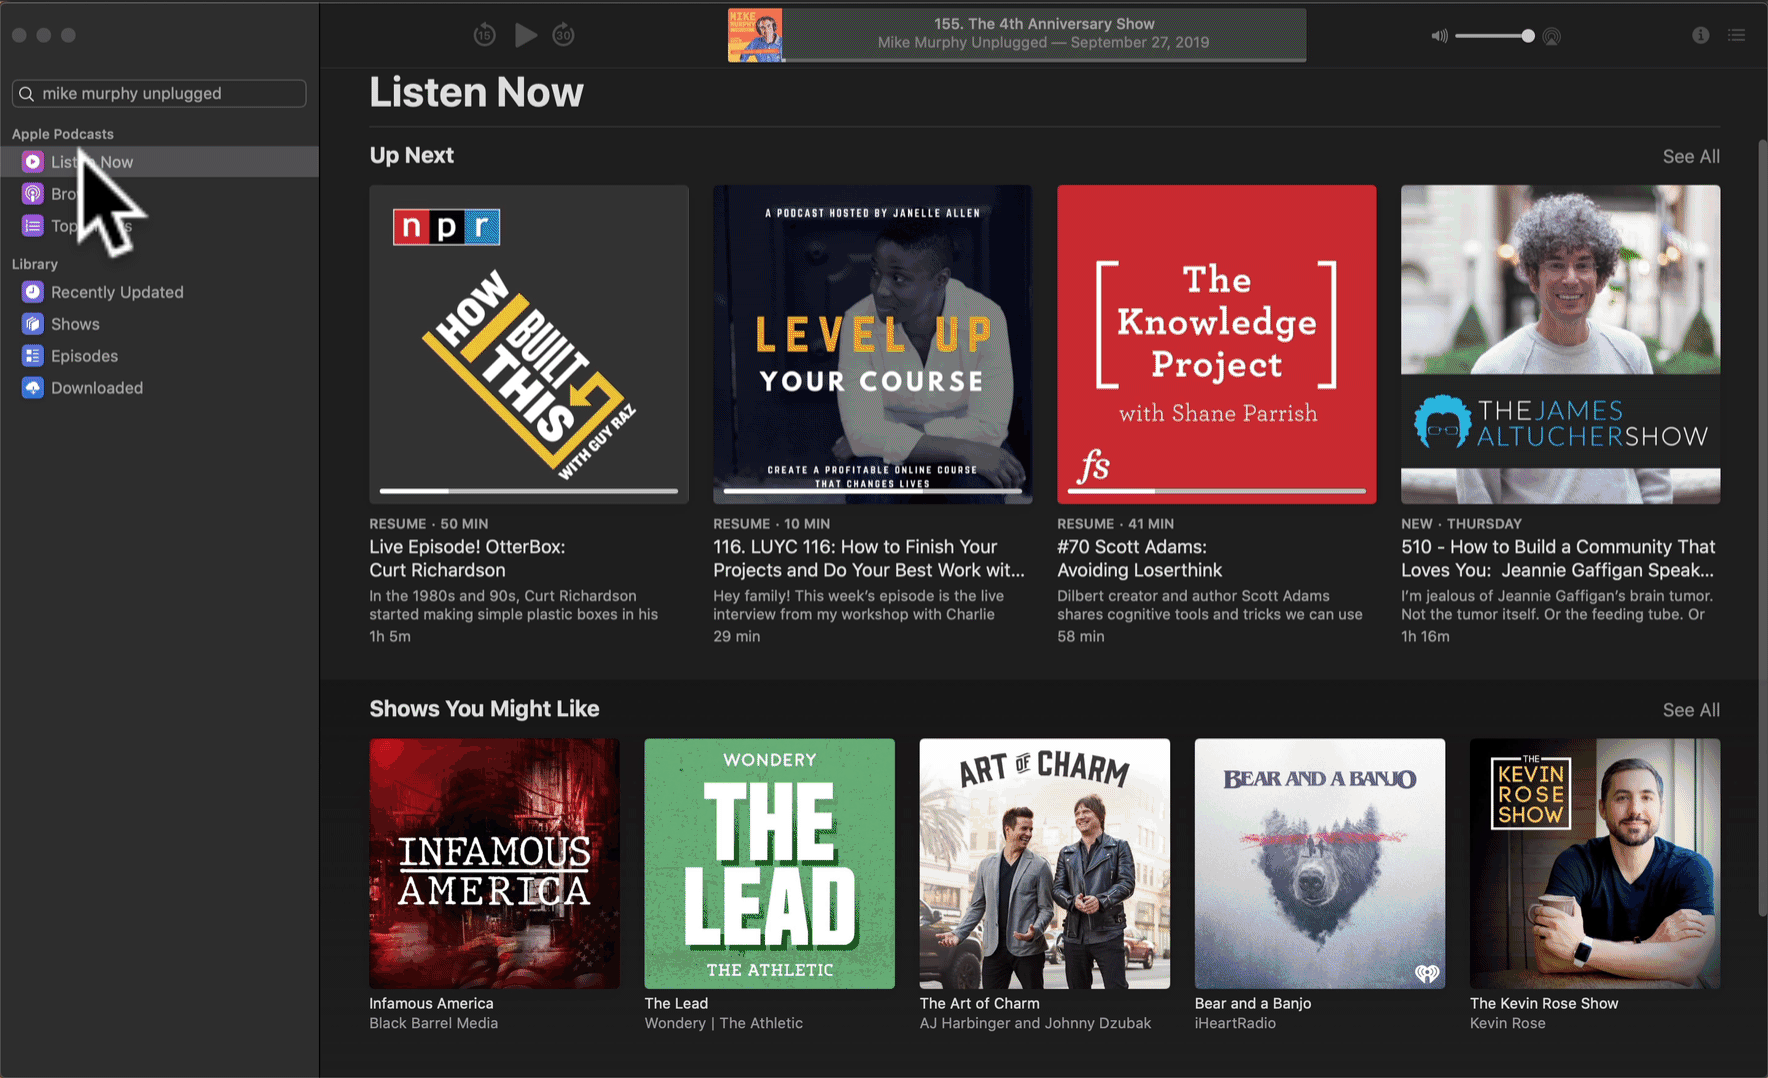Click the 'Infamous America' show name
Image resolution: width=1768 pixels, height=1078 pixels.
click(431, 1003)
